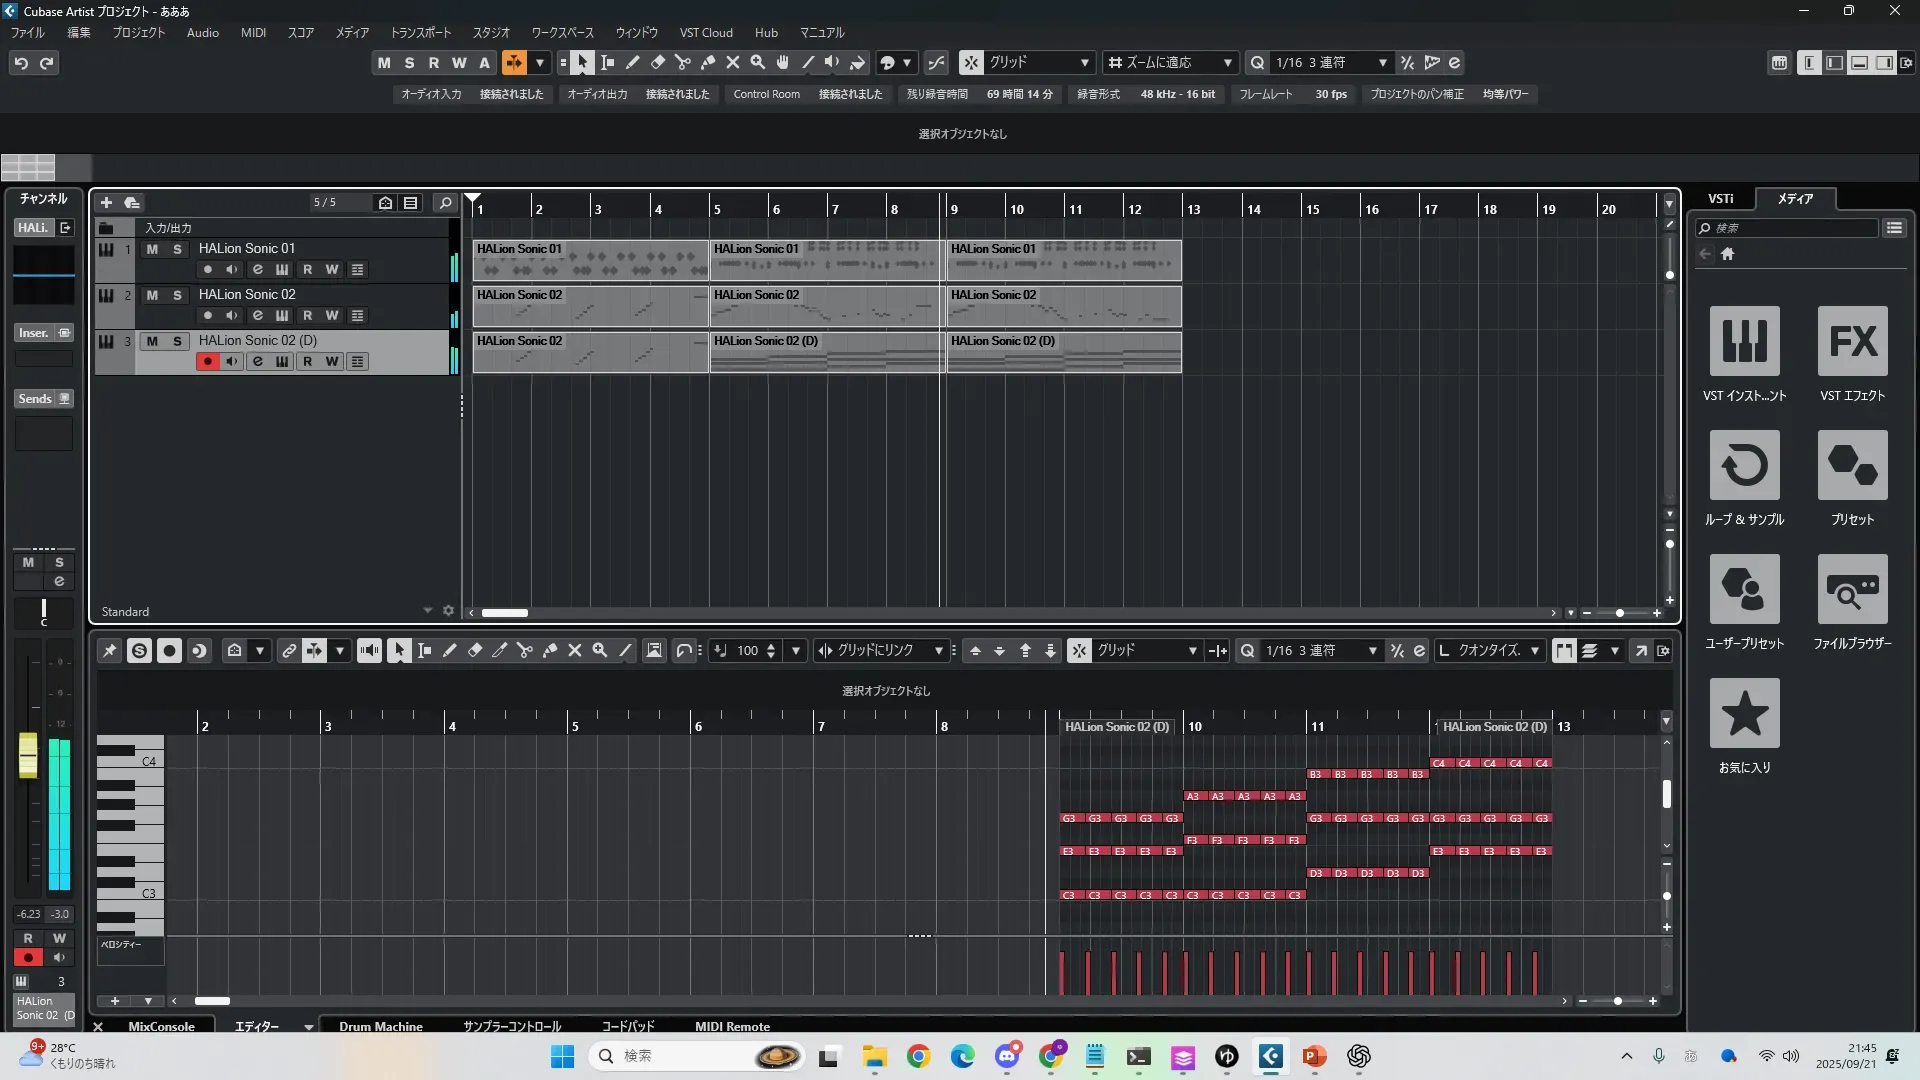Select the Eraser tool in top toolbar

[658, 62]
